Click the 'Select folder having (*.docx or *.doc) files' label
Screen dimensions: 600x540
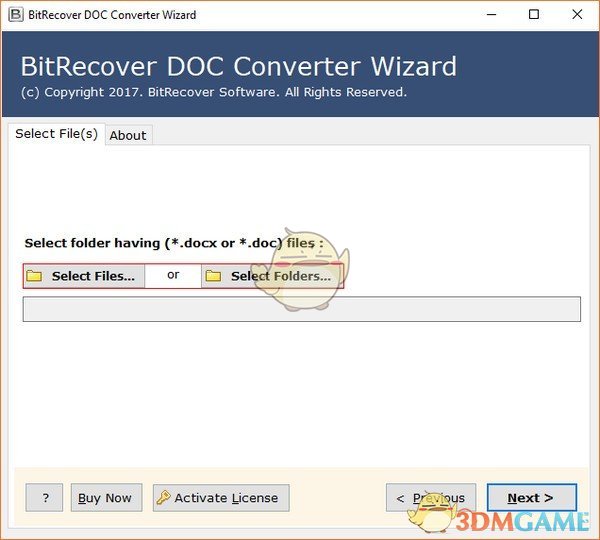[x=174, y=243]
